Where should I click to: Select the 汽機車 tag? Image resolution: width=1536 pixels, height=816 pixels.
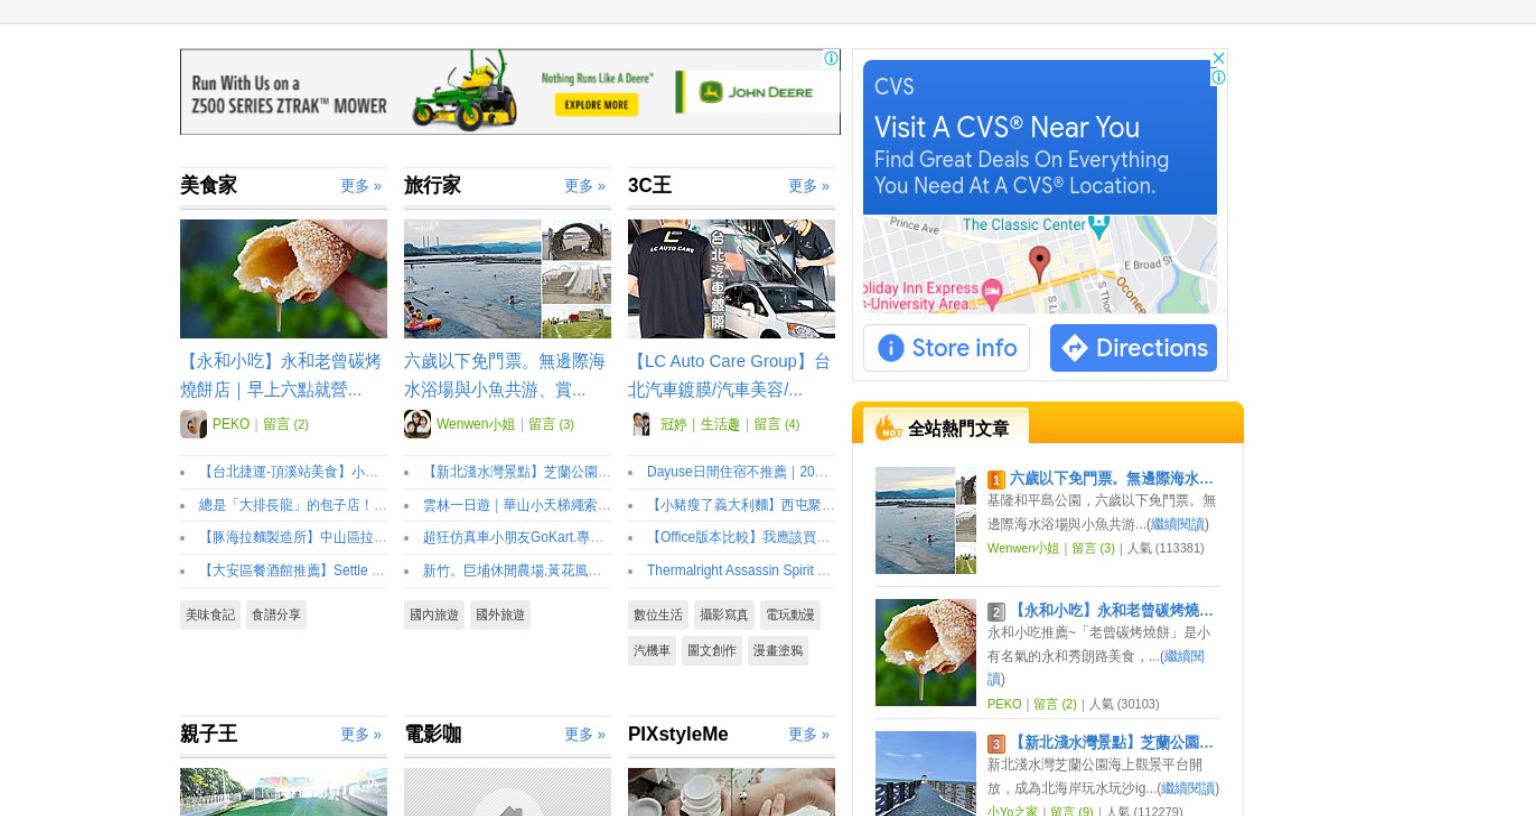(652, 651)
